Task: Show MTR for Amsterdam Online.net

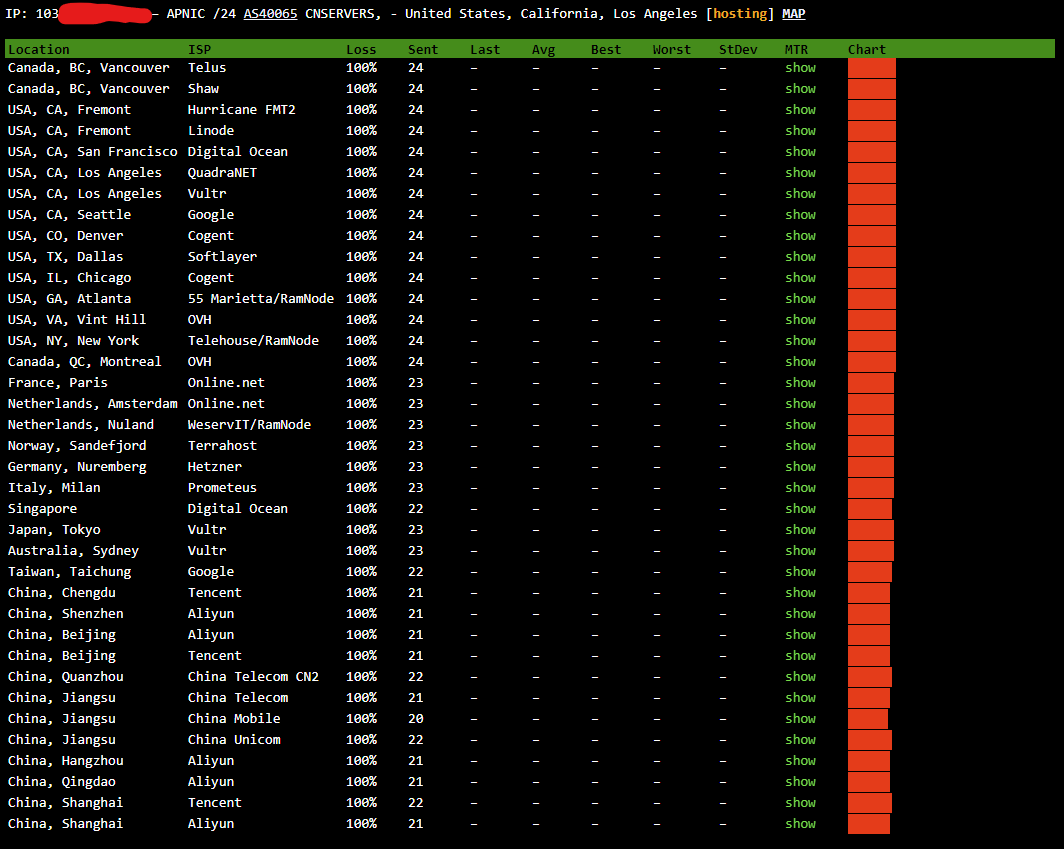Action: coord(801,404)
